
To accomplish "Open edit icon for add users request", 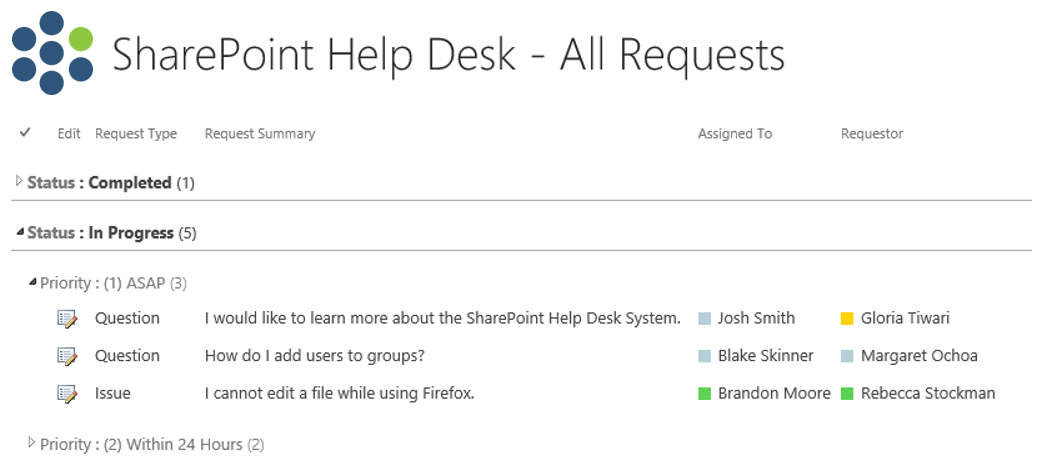I will 67,356.
